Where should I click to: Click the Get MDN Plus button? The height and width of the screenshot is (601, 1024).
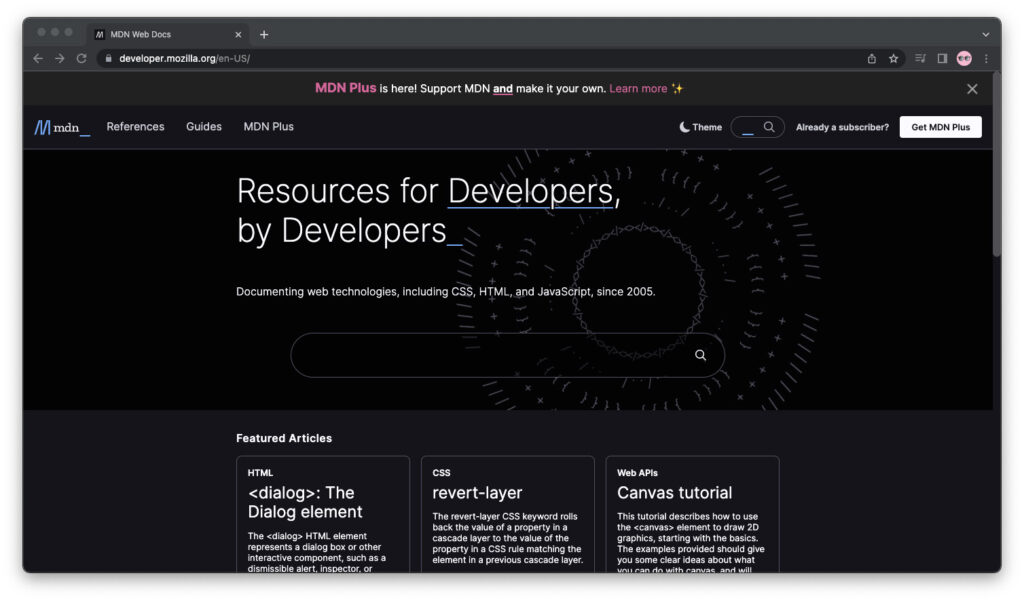940,127
